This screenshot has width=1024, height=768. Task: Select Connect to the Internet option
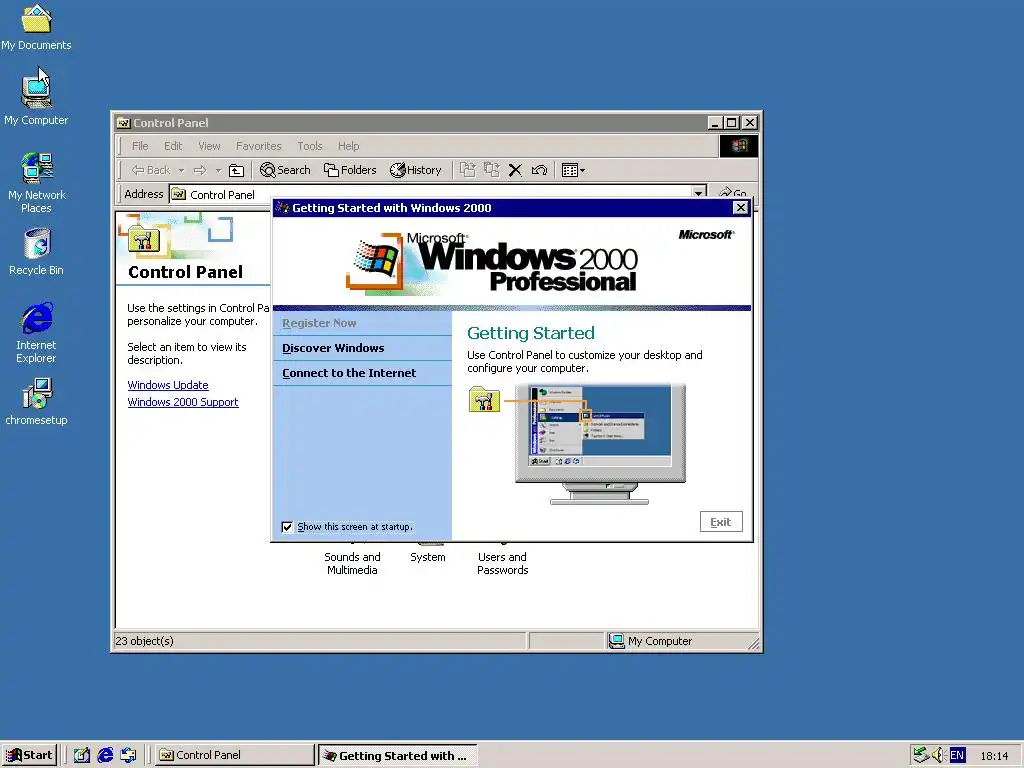[x=349, y=373]
